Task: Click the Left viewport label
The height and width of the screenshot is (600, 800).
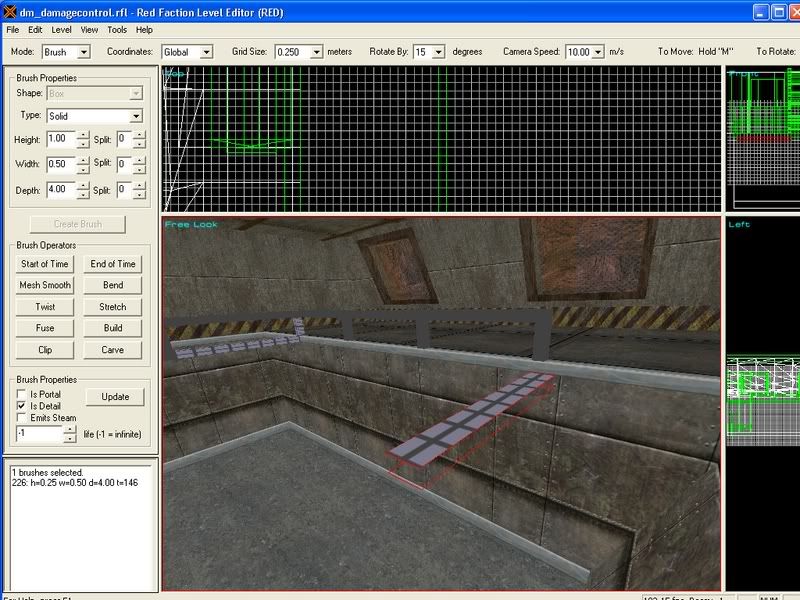Action: (739, 224)
